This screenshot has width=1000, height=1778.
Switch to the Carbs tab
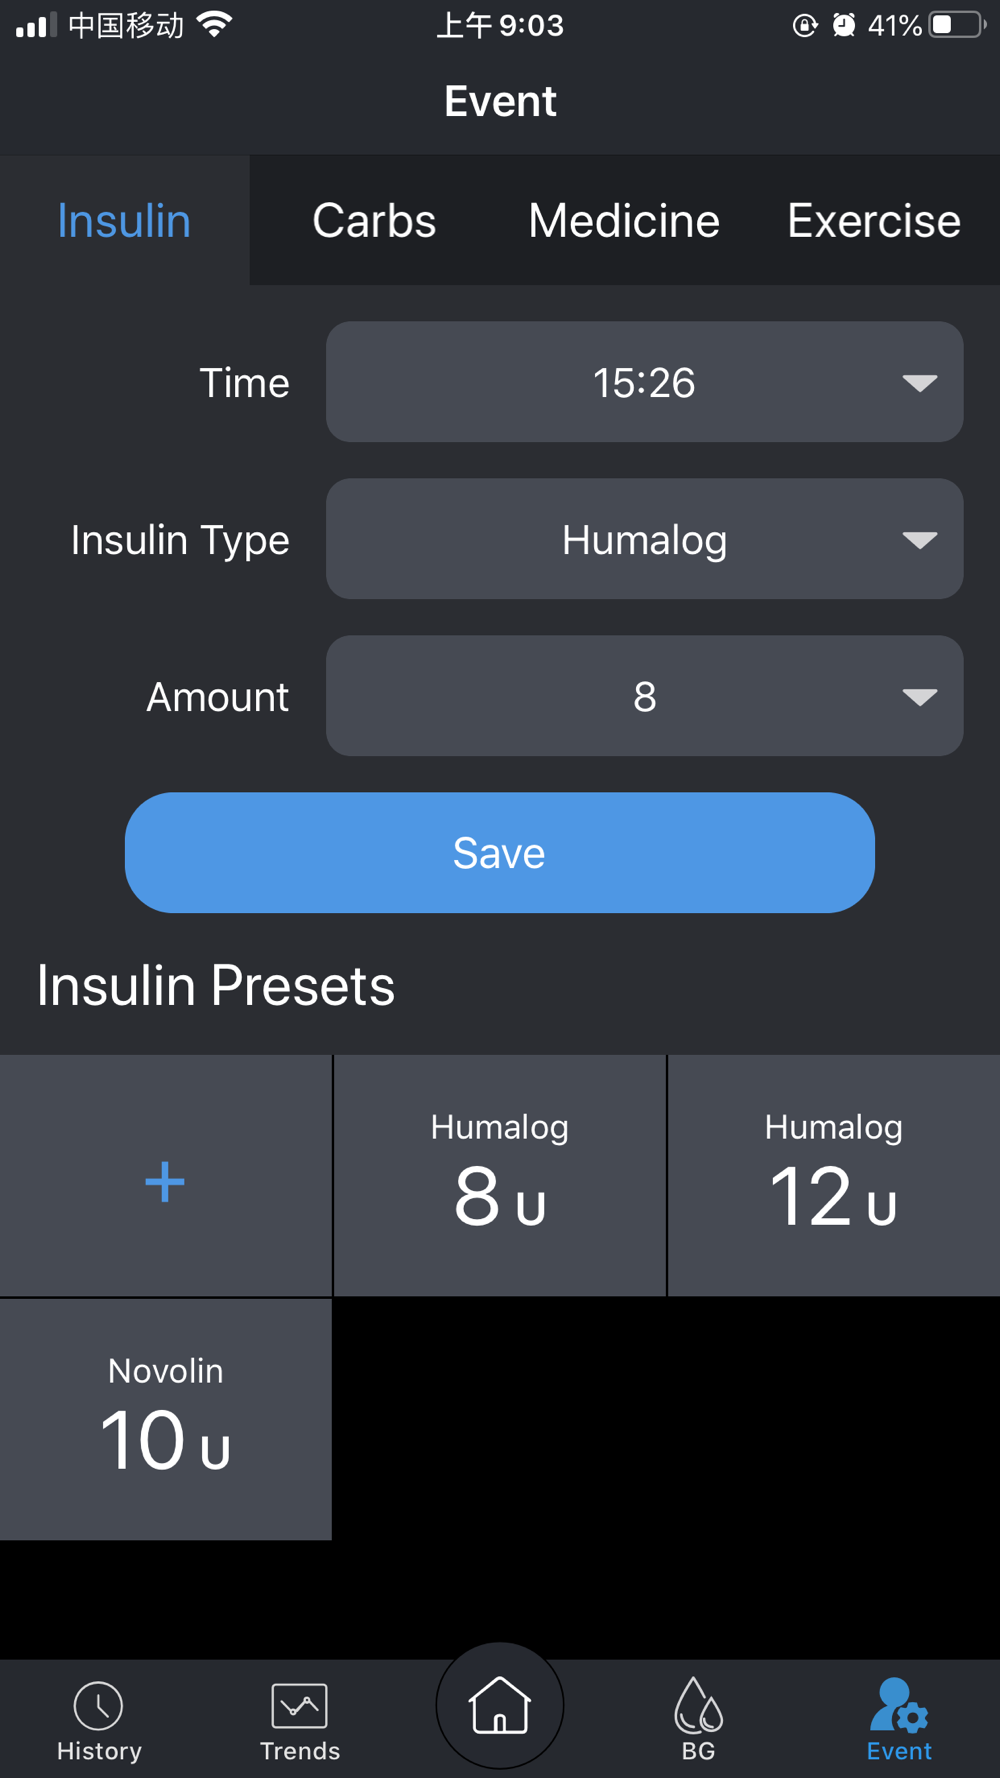click(x=374, y=220)
